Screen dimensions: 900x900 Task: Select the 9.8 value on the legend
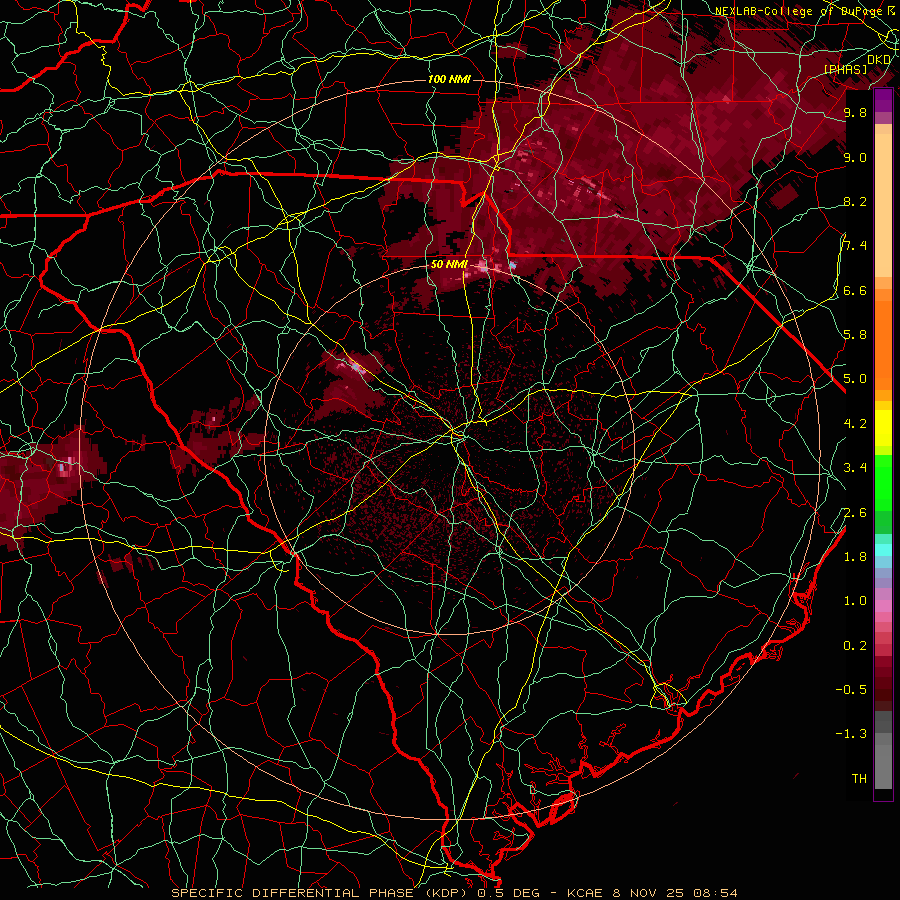click(x=855, y=112)
